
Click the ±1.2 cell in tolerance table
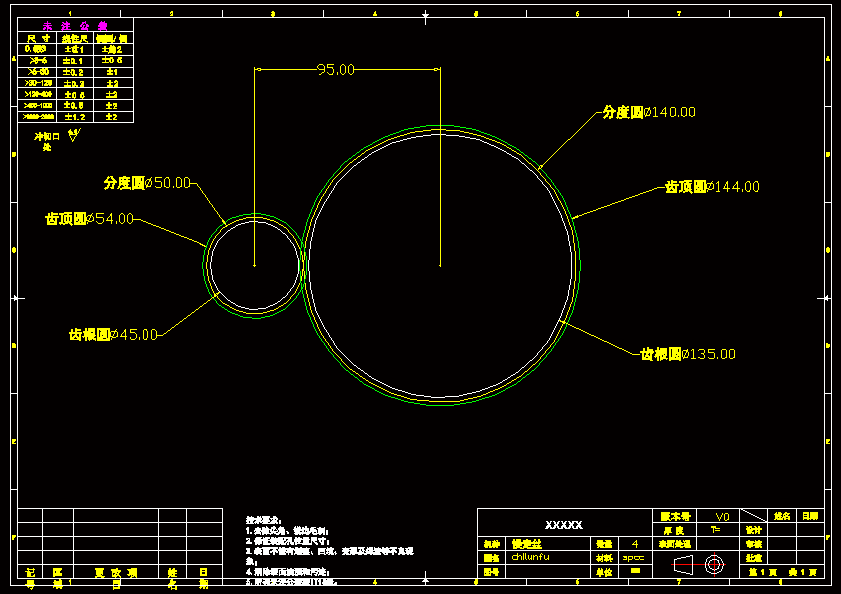coord(74,117)
